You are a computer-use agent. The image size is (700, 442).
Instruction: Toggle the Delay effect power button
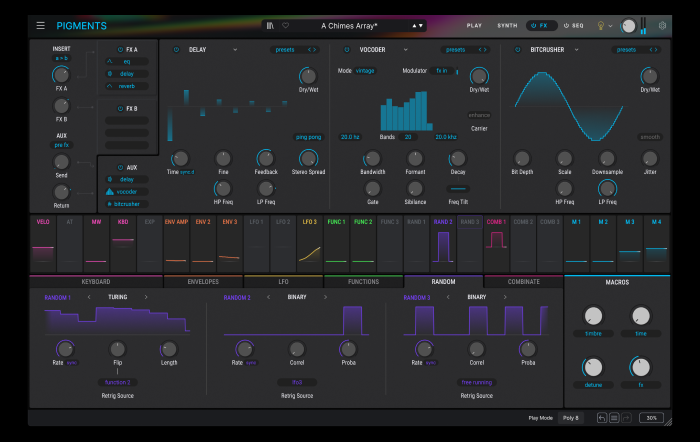(176, 50)
